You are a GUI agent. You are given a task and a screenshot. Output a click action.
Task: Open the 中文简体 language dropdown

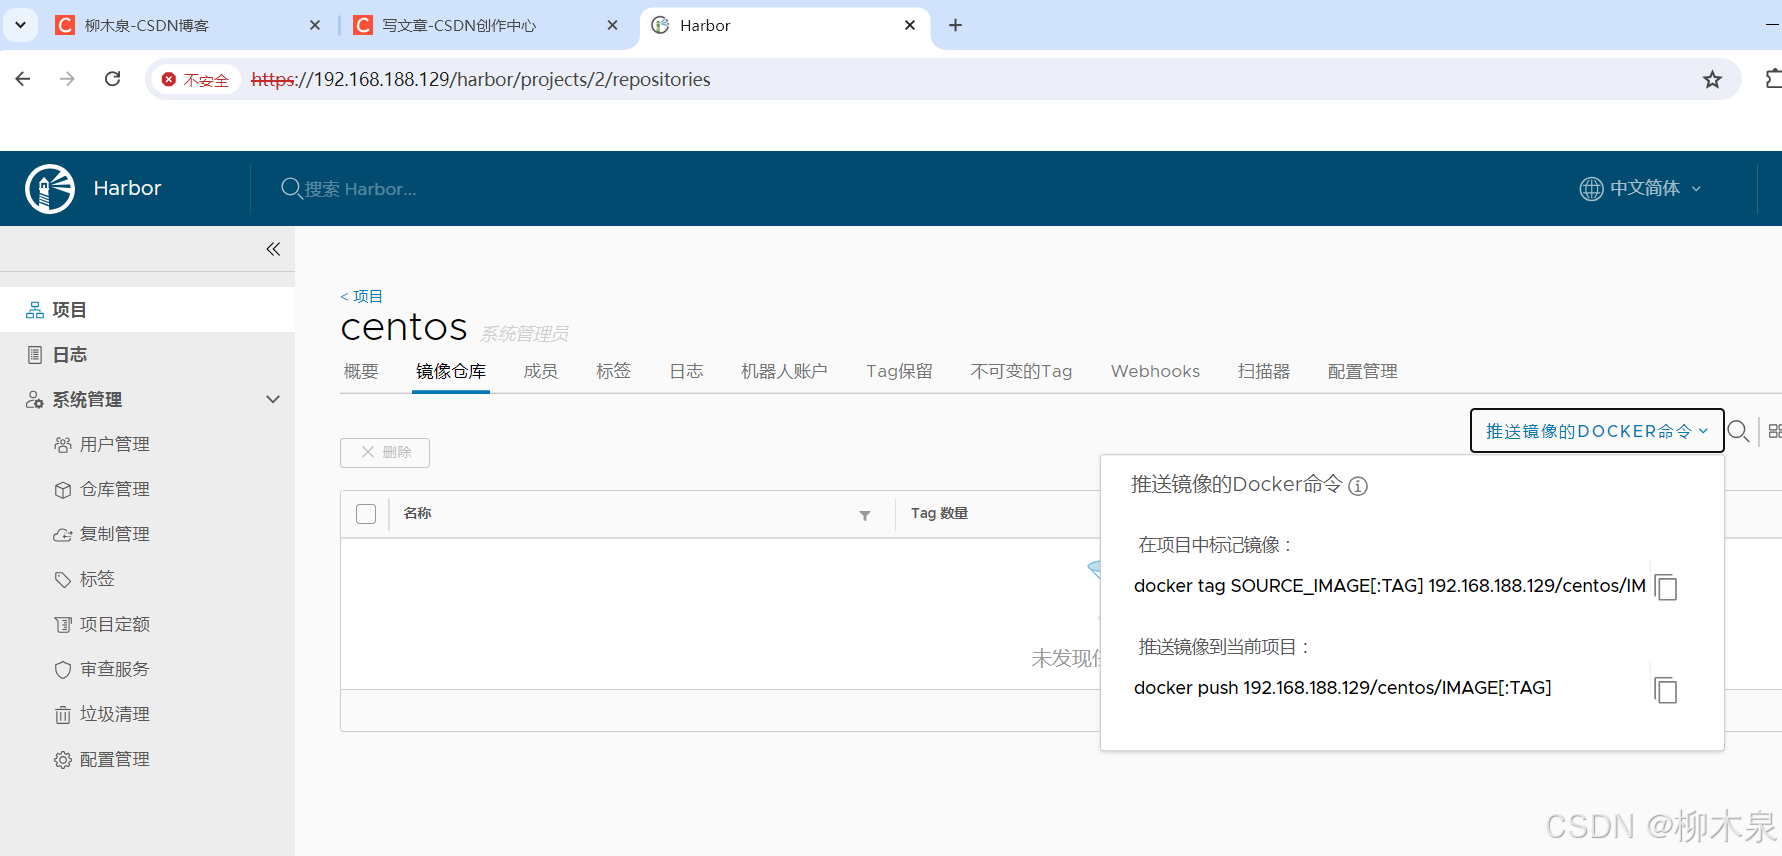click(x=1641, y=188)
